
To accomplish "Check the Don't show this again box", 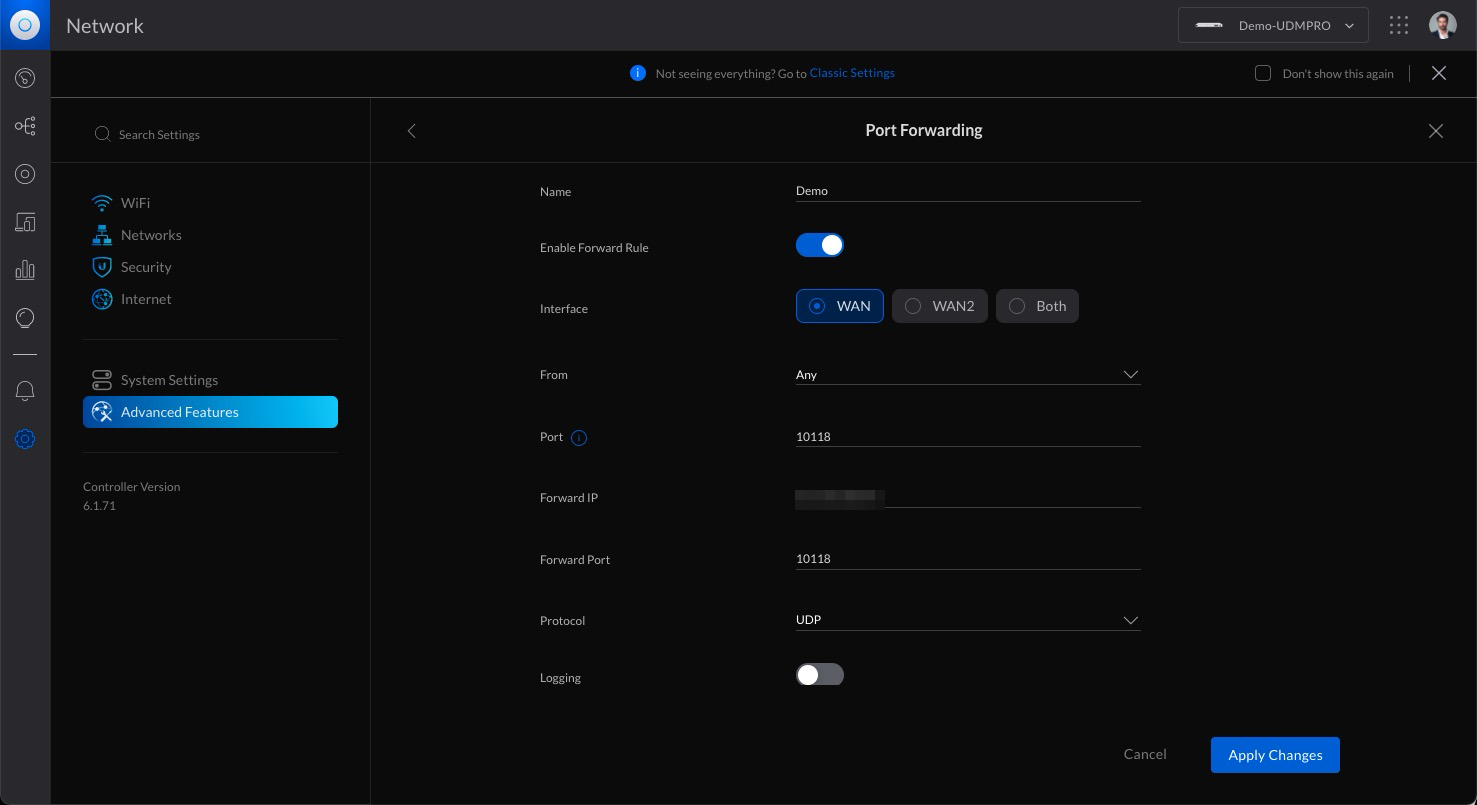I will pyautogui.click(x=1263, y=73).
